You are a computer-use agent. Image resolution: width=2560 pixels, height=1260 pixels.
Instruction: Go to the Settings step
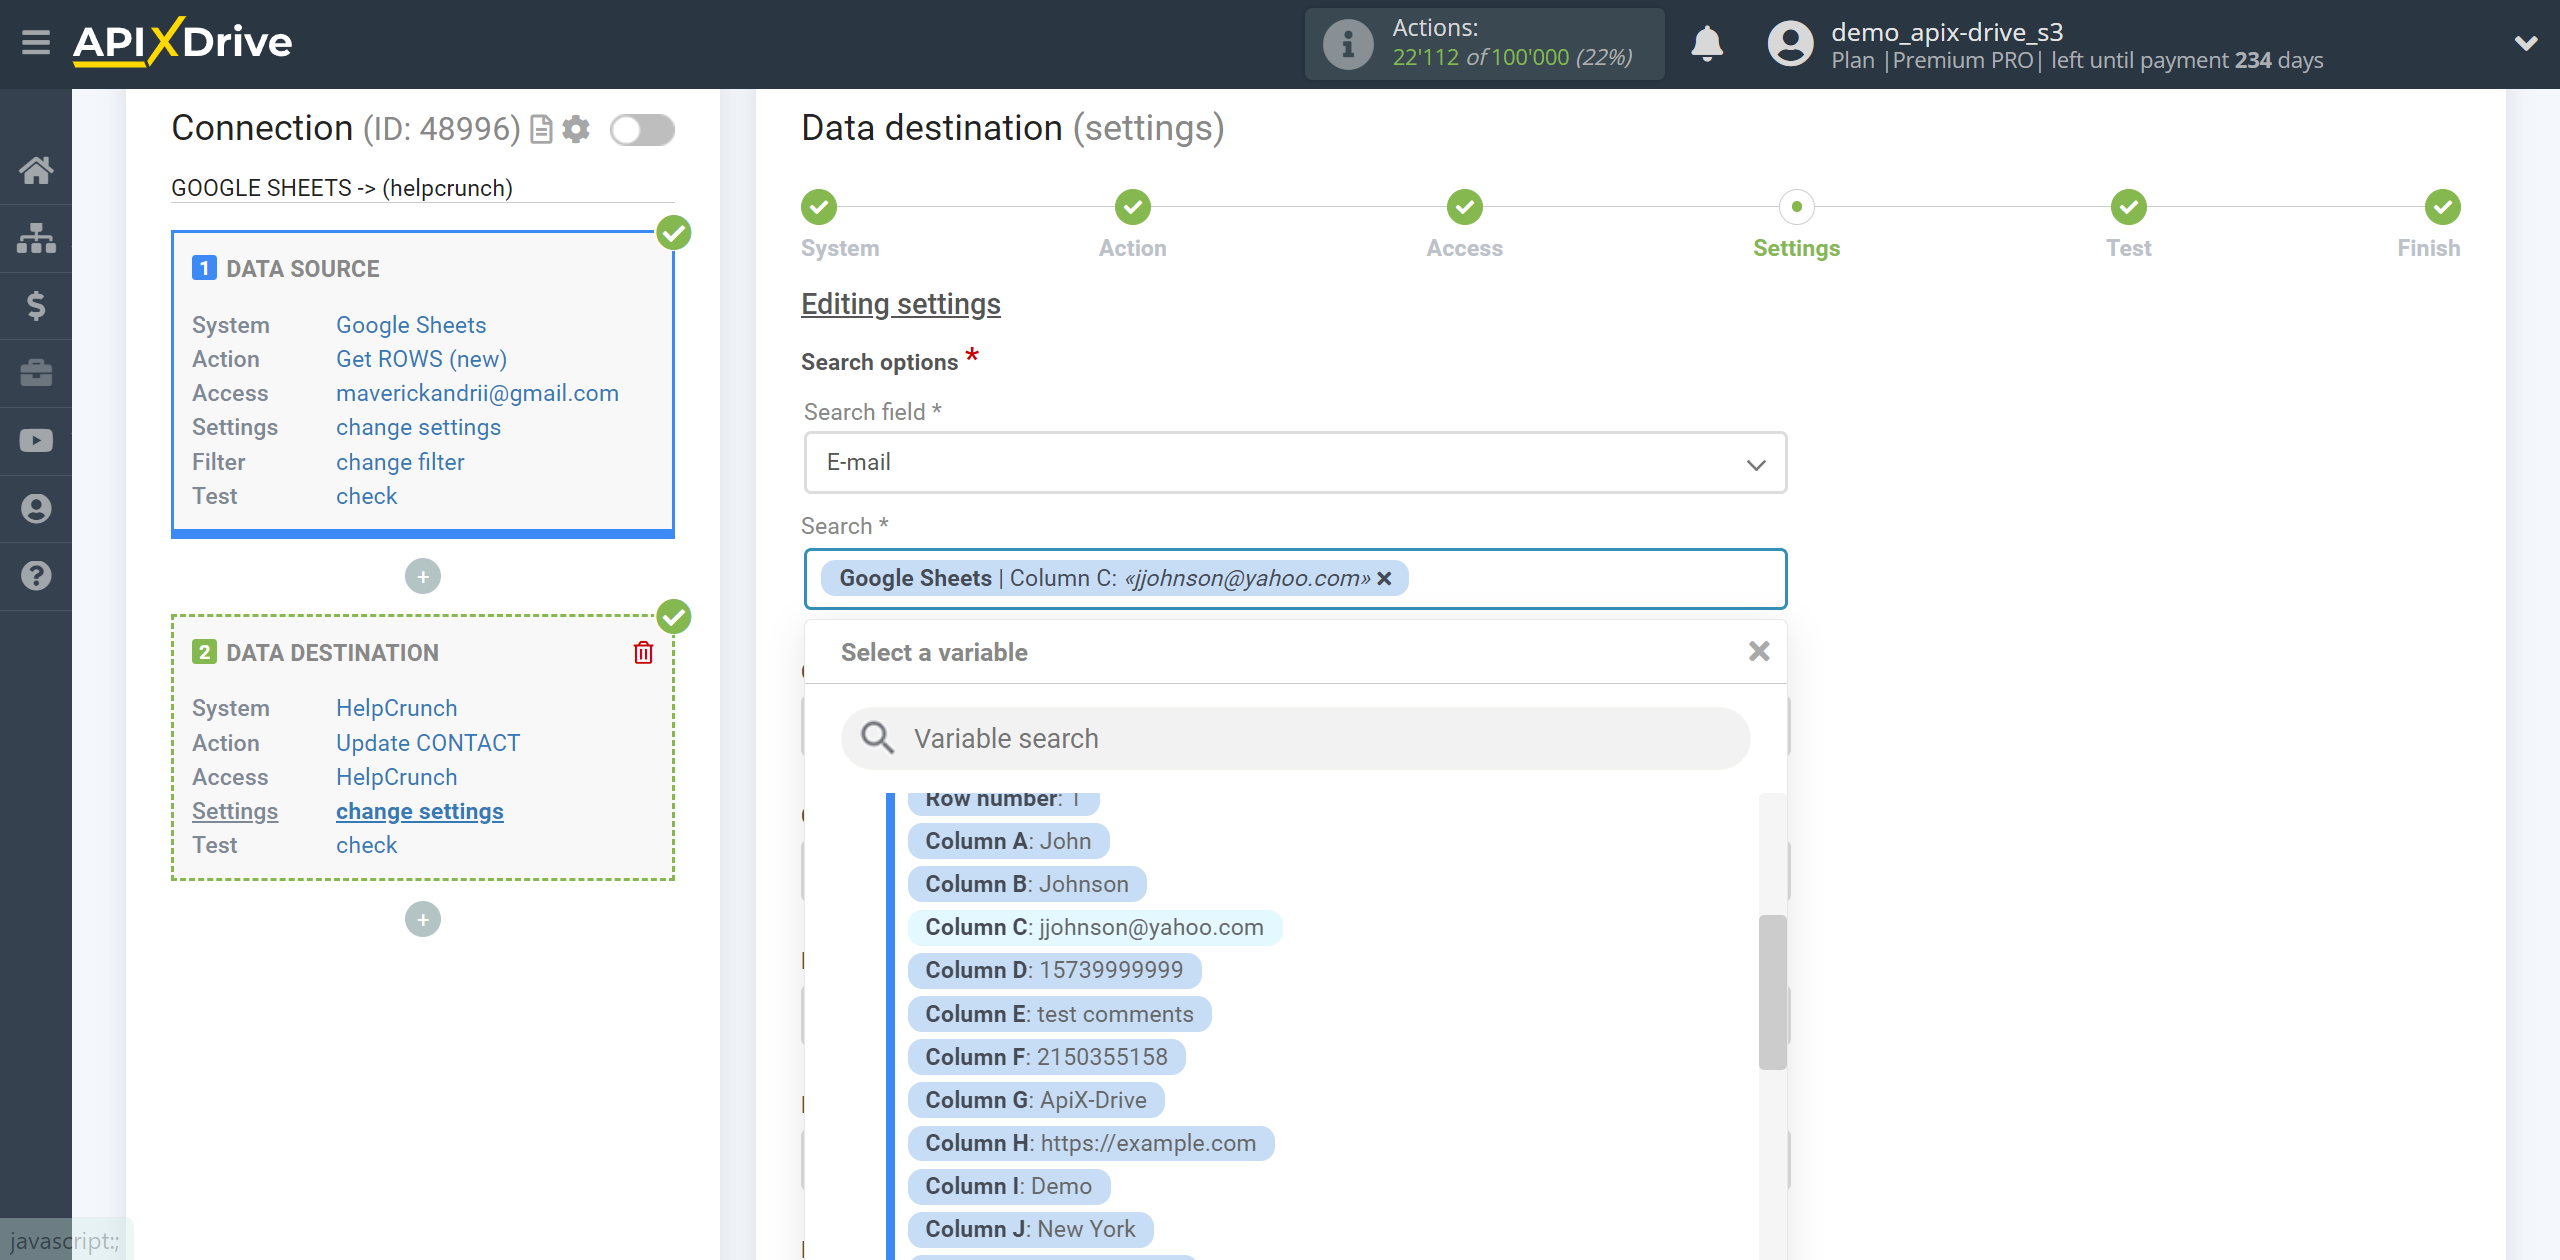[x=1797, y=207]
